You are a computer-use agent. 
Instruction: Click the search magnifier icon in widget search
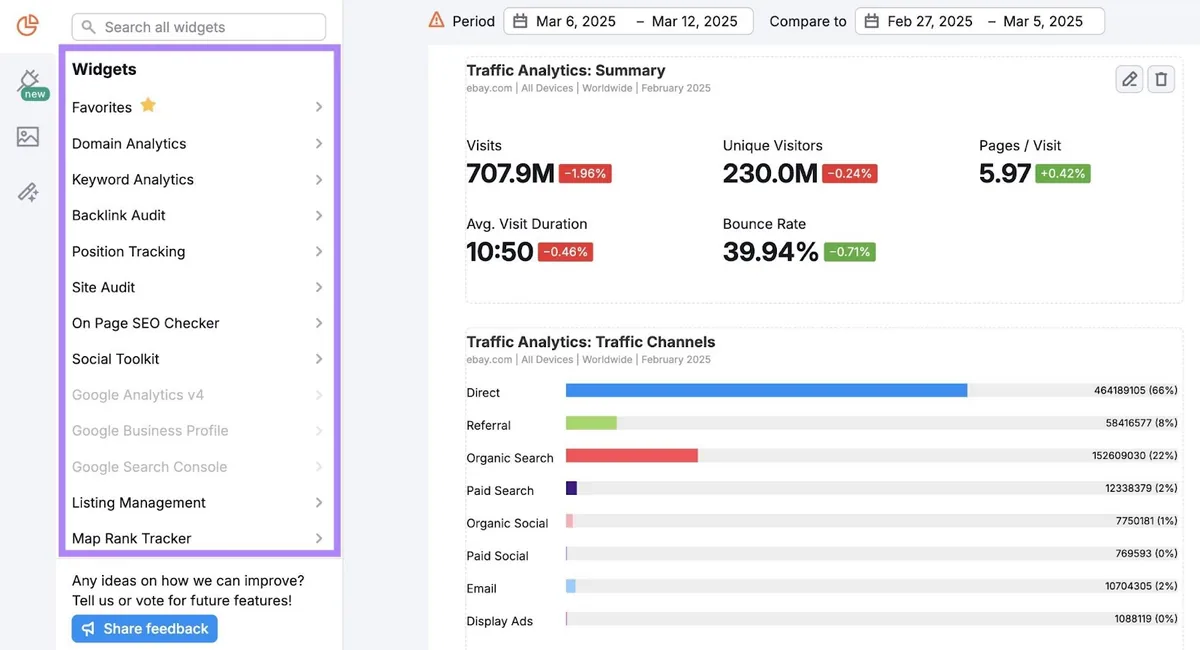click(x=90, y=27)
